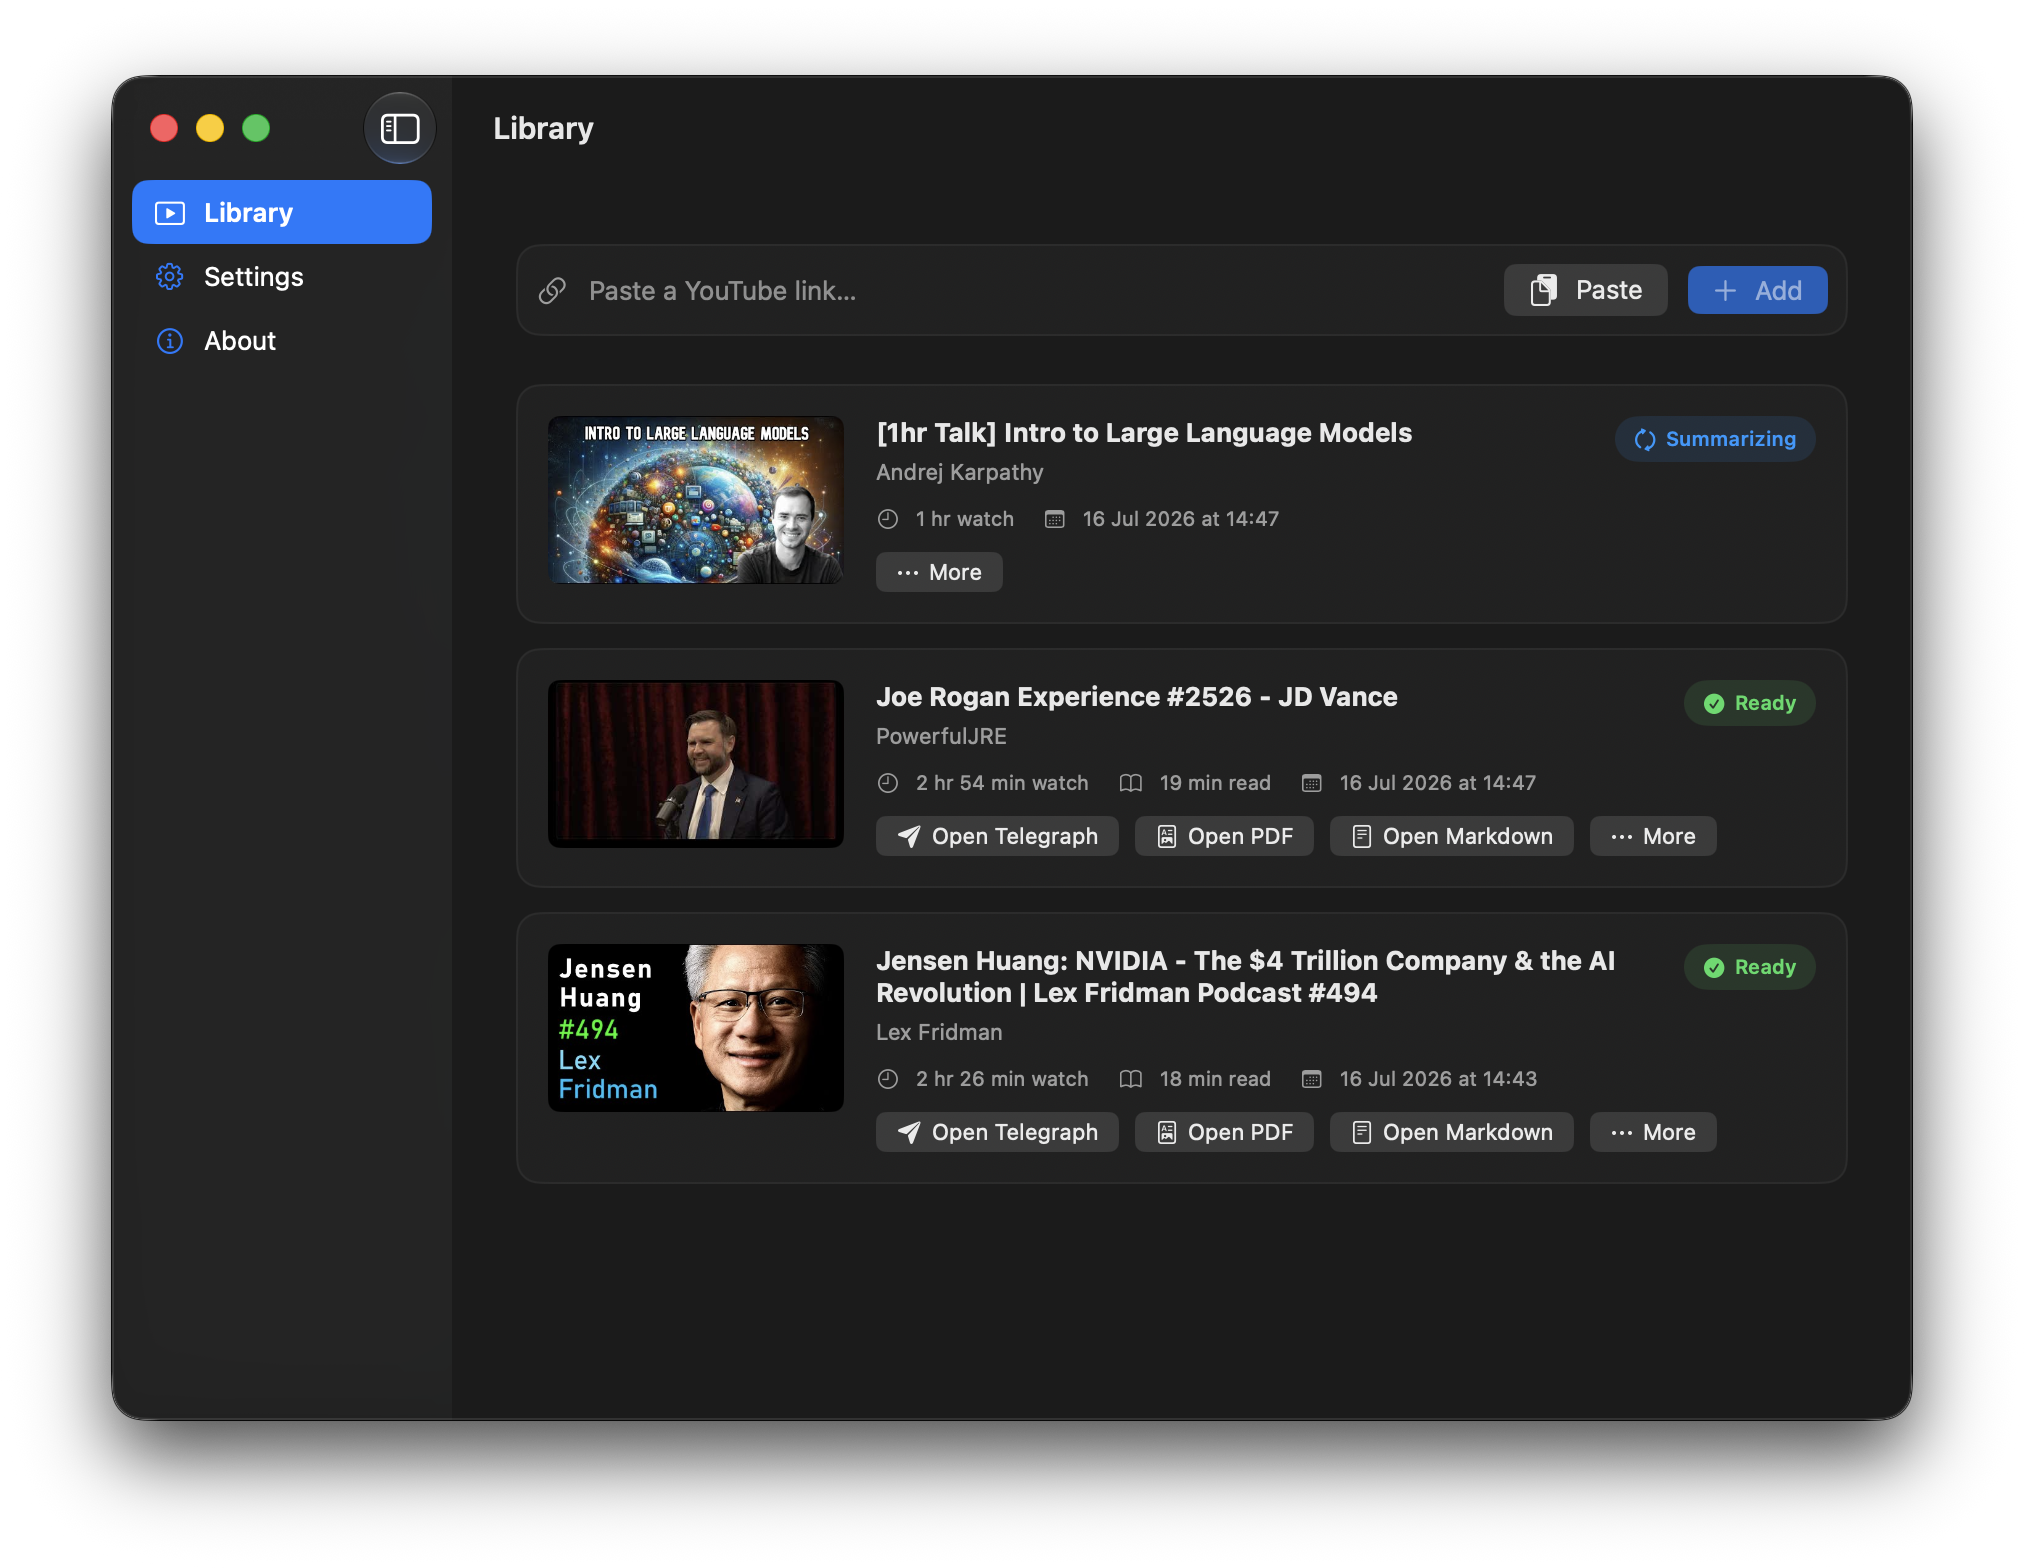Screen dimensions: 2024x1568
Task: Click the book icon beside '18 min read'
Action: click(1131, 1079)
